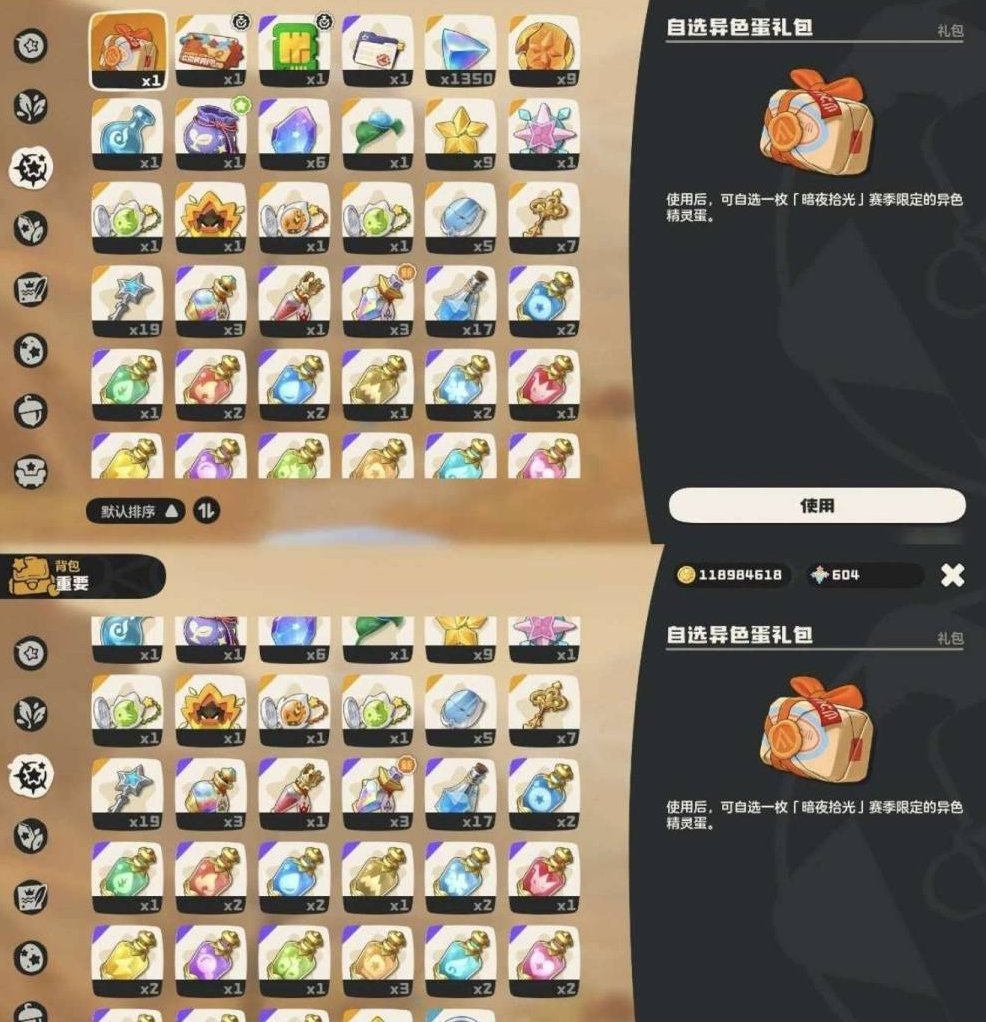The image size is (986, 1022).
Task: Toggle ascending/descending sort order button
Action: tap(206, 511)
